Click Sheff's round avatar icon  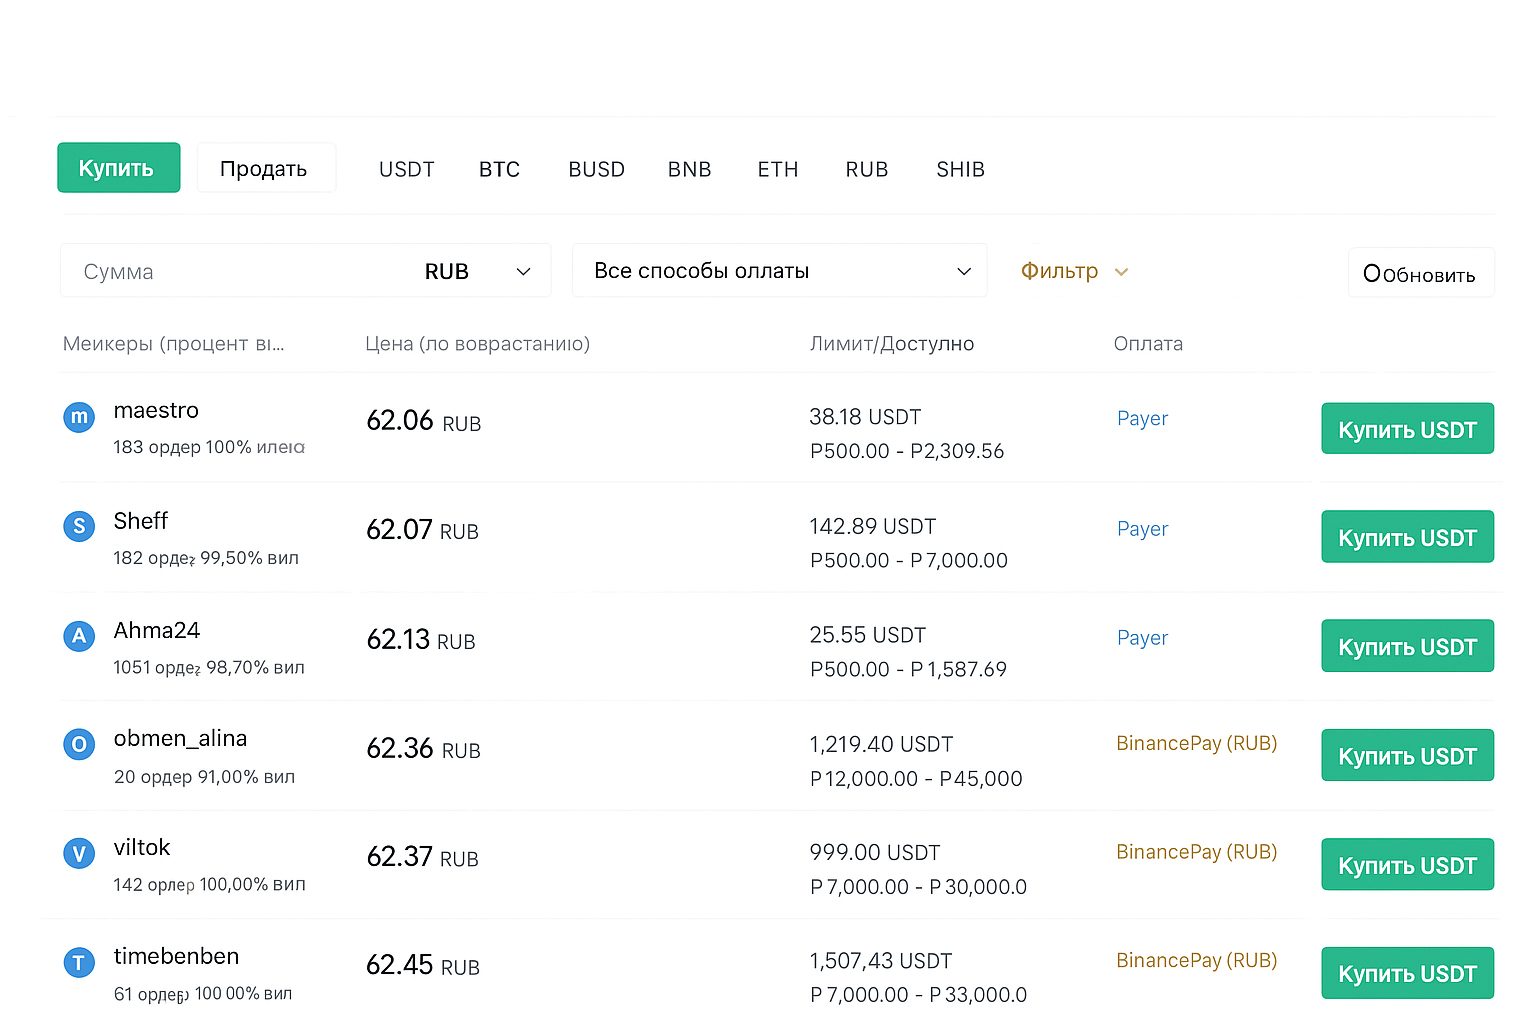[x=79, y=526]
